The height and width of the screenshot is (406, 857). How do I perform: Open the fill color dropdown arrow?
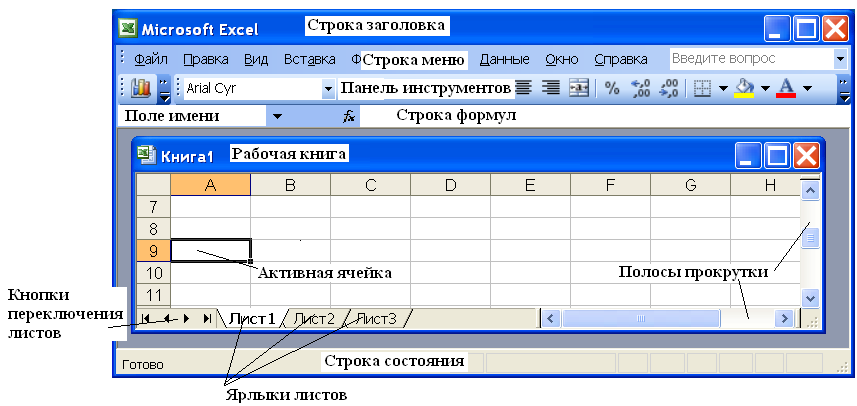765,89
